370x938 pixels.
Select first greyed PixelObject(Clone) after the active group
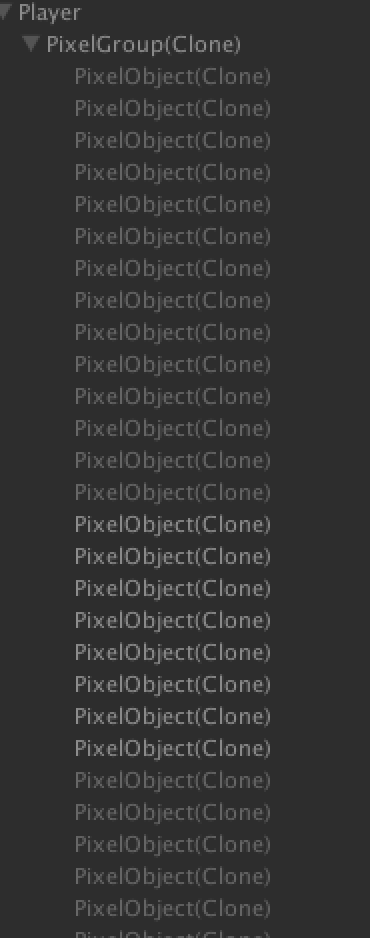(173, 781)
